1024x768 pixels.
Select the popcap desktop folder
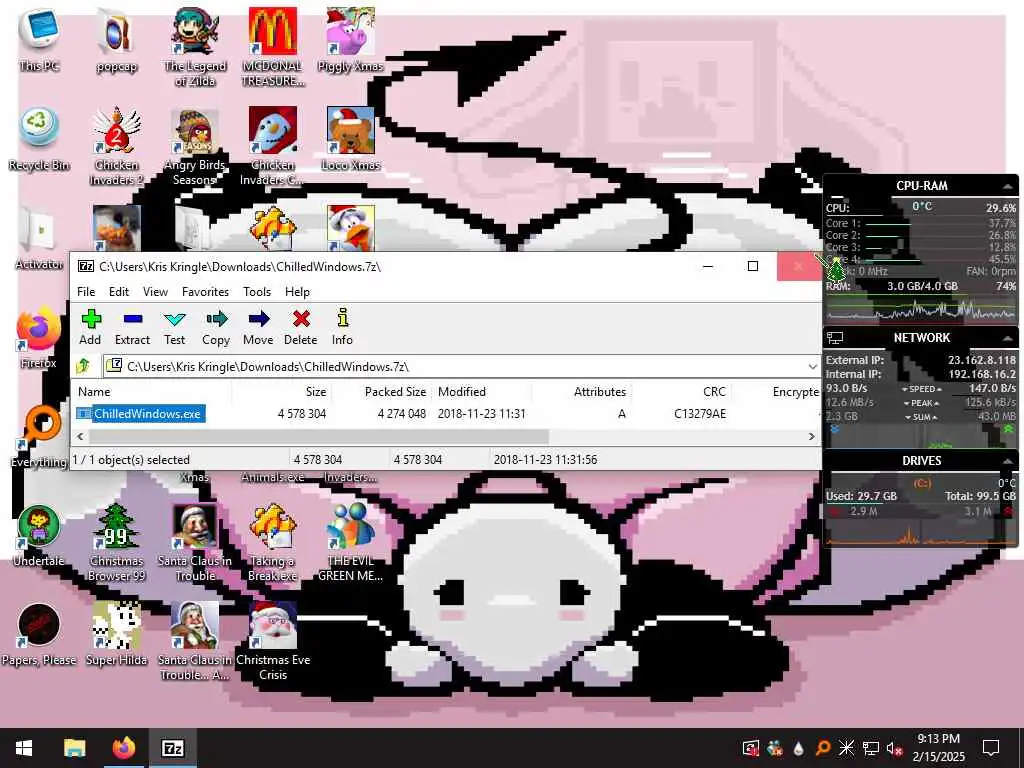(x=116, y=40)
